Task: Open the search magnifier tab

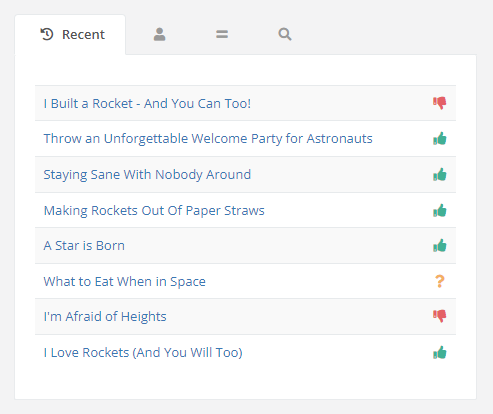Action: pos(285,34)
